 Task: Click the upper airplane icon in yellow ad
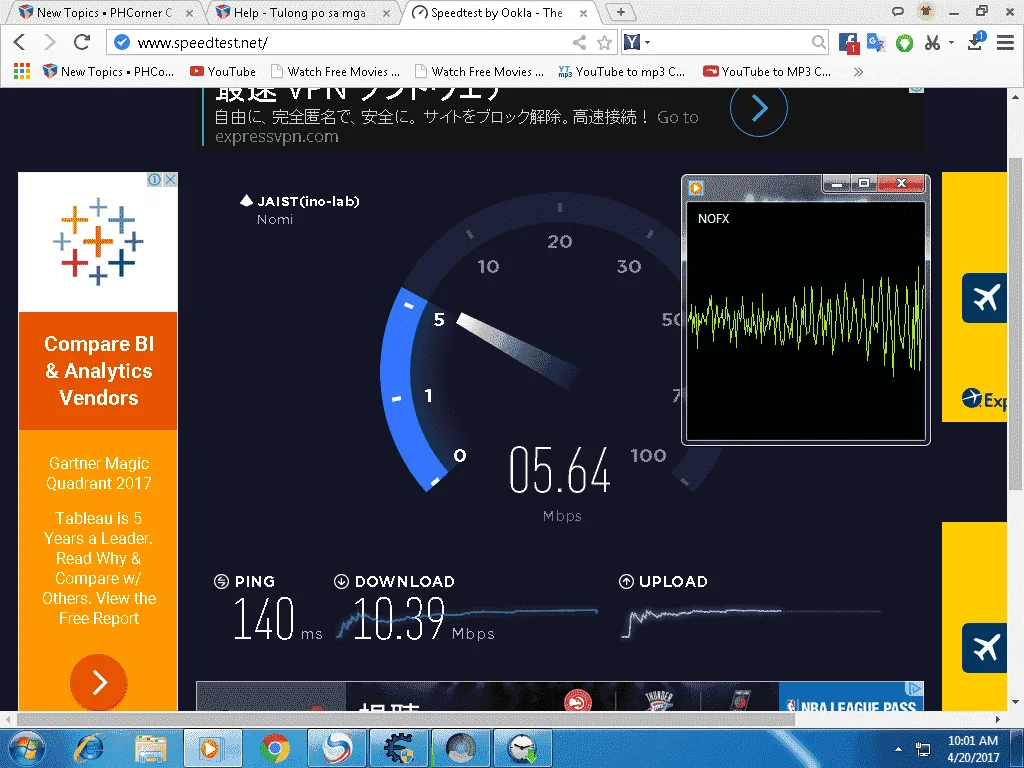985,298
